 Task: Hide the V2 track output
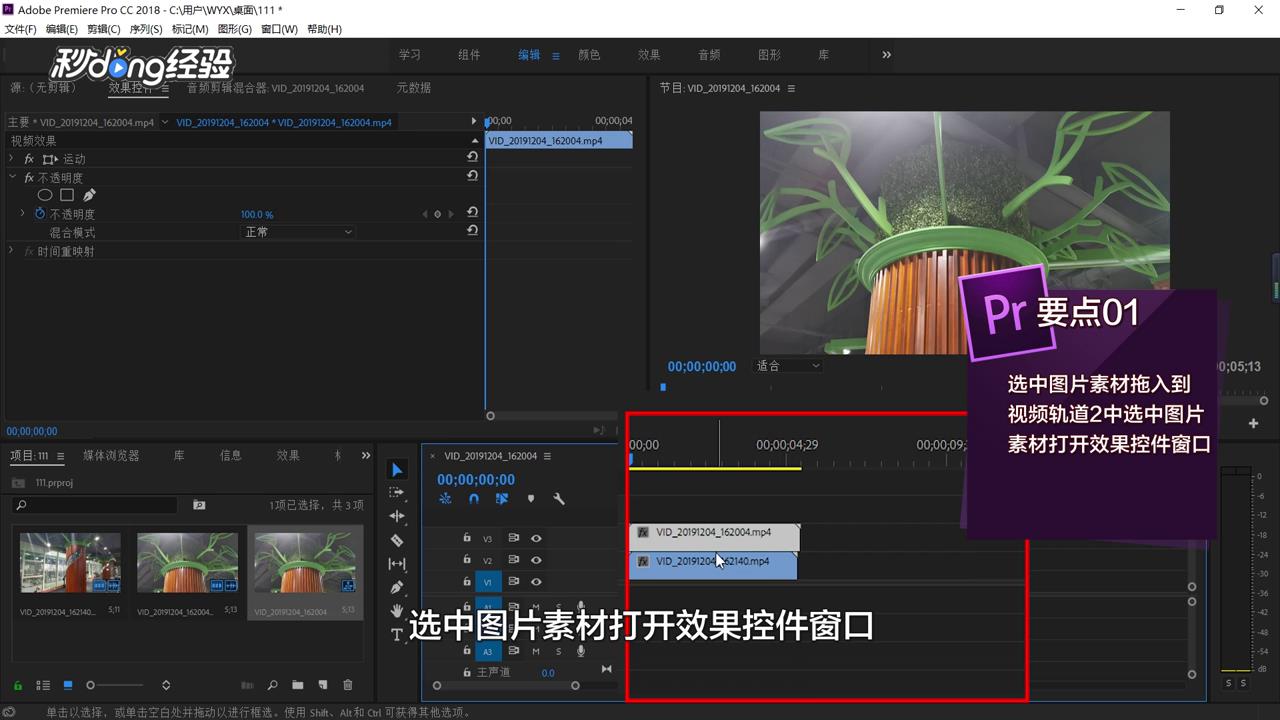pyautogui.click(x=536, y=560)
